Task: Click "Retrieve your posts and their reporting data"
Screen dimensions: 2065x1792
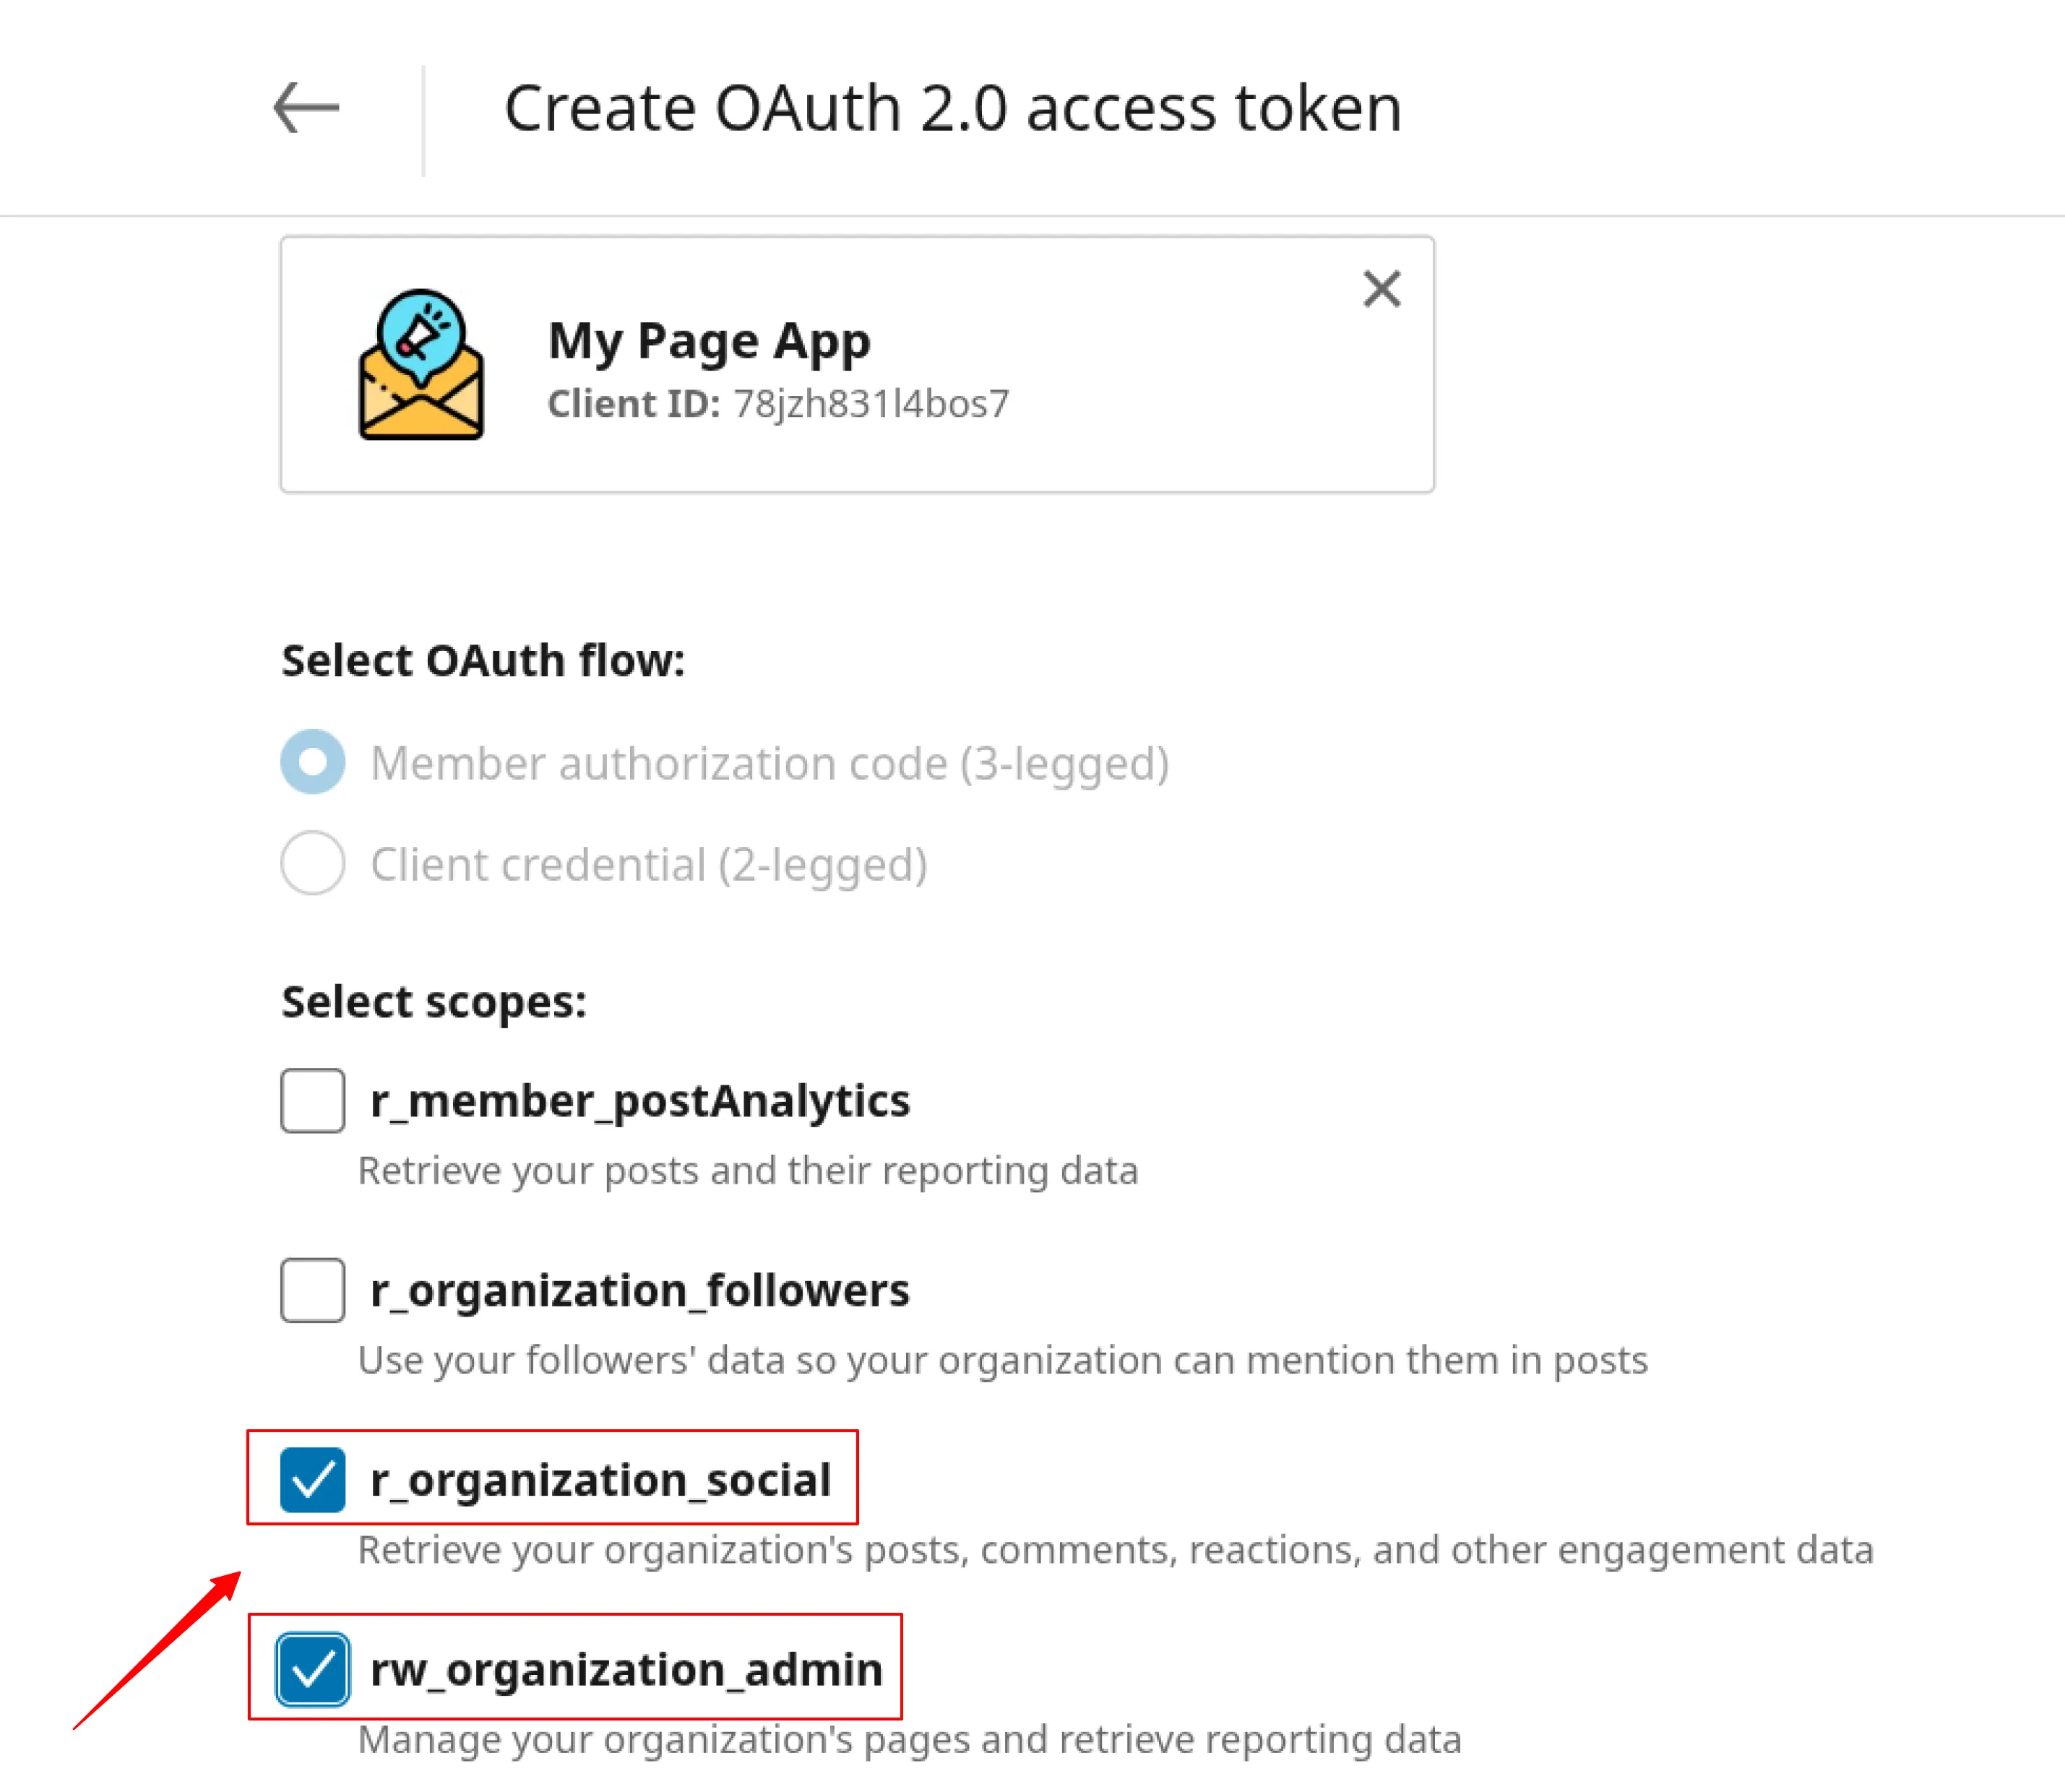Action: tap(748, 1171)
